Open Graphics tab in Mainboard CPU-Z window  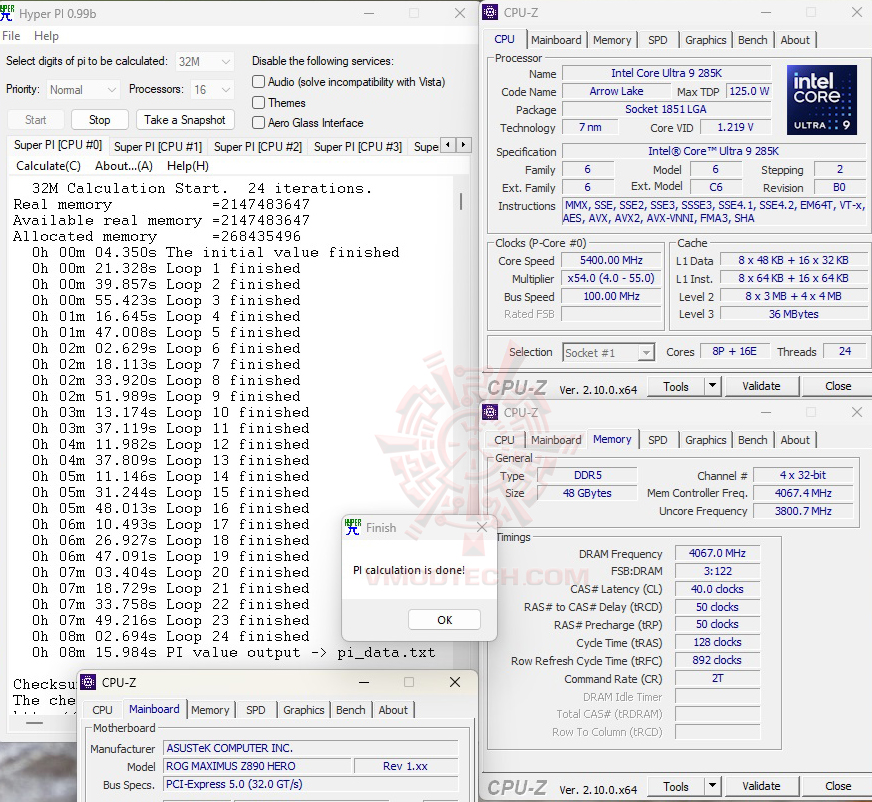[304, 710]
